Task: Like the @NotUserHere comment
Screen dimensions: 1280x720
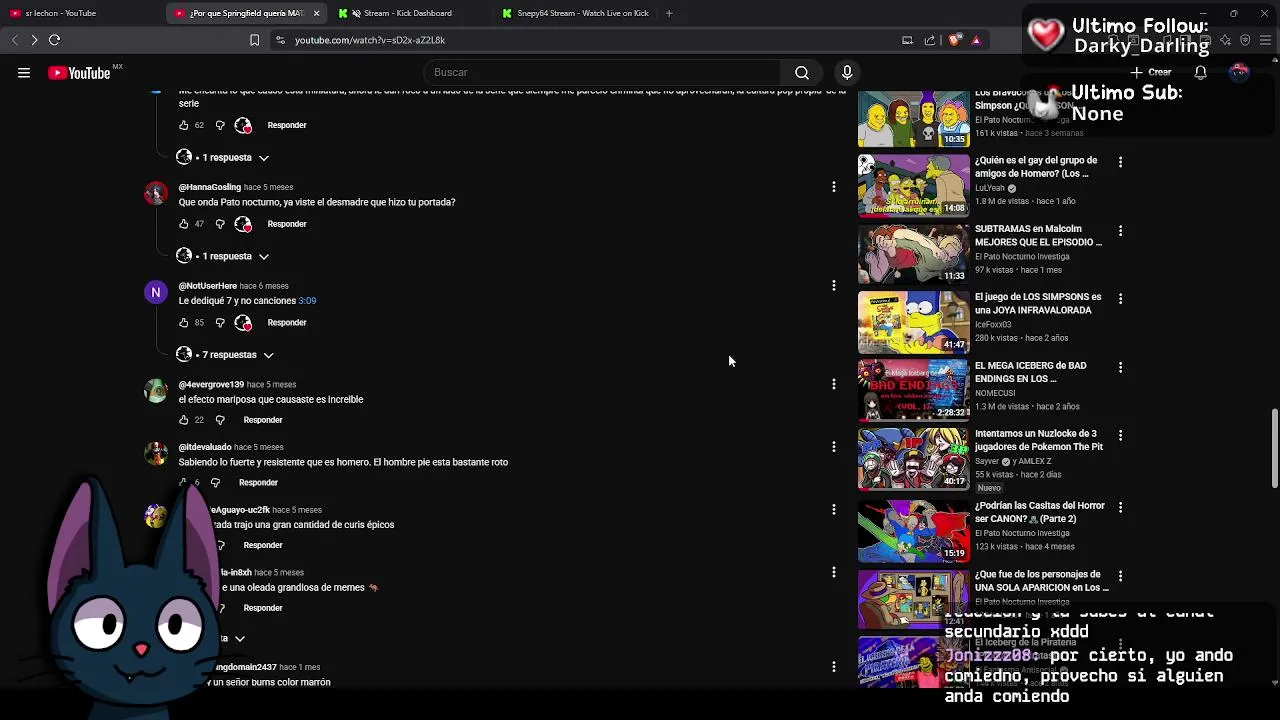Action: [183, 323]
